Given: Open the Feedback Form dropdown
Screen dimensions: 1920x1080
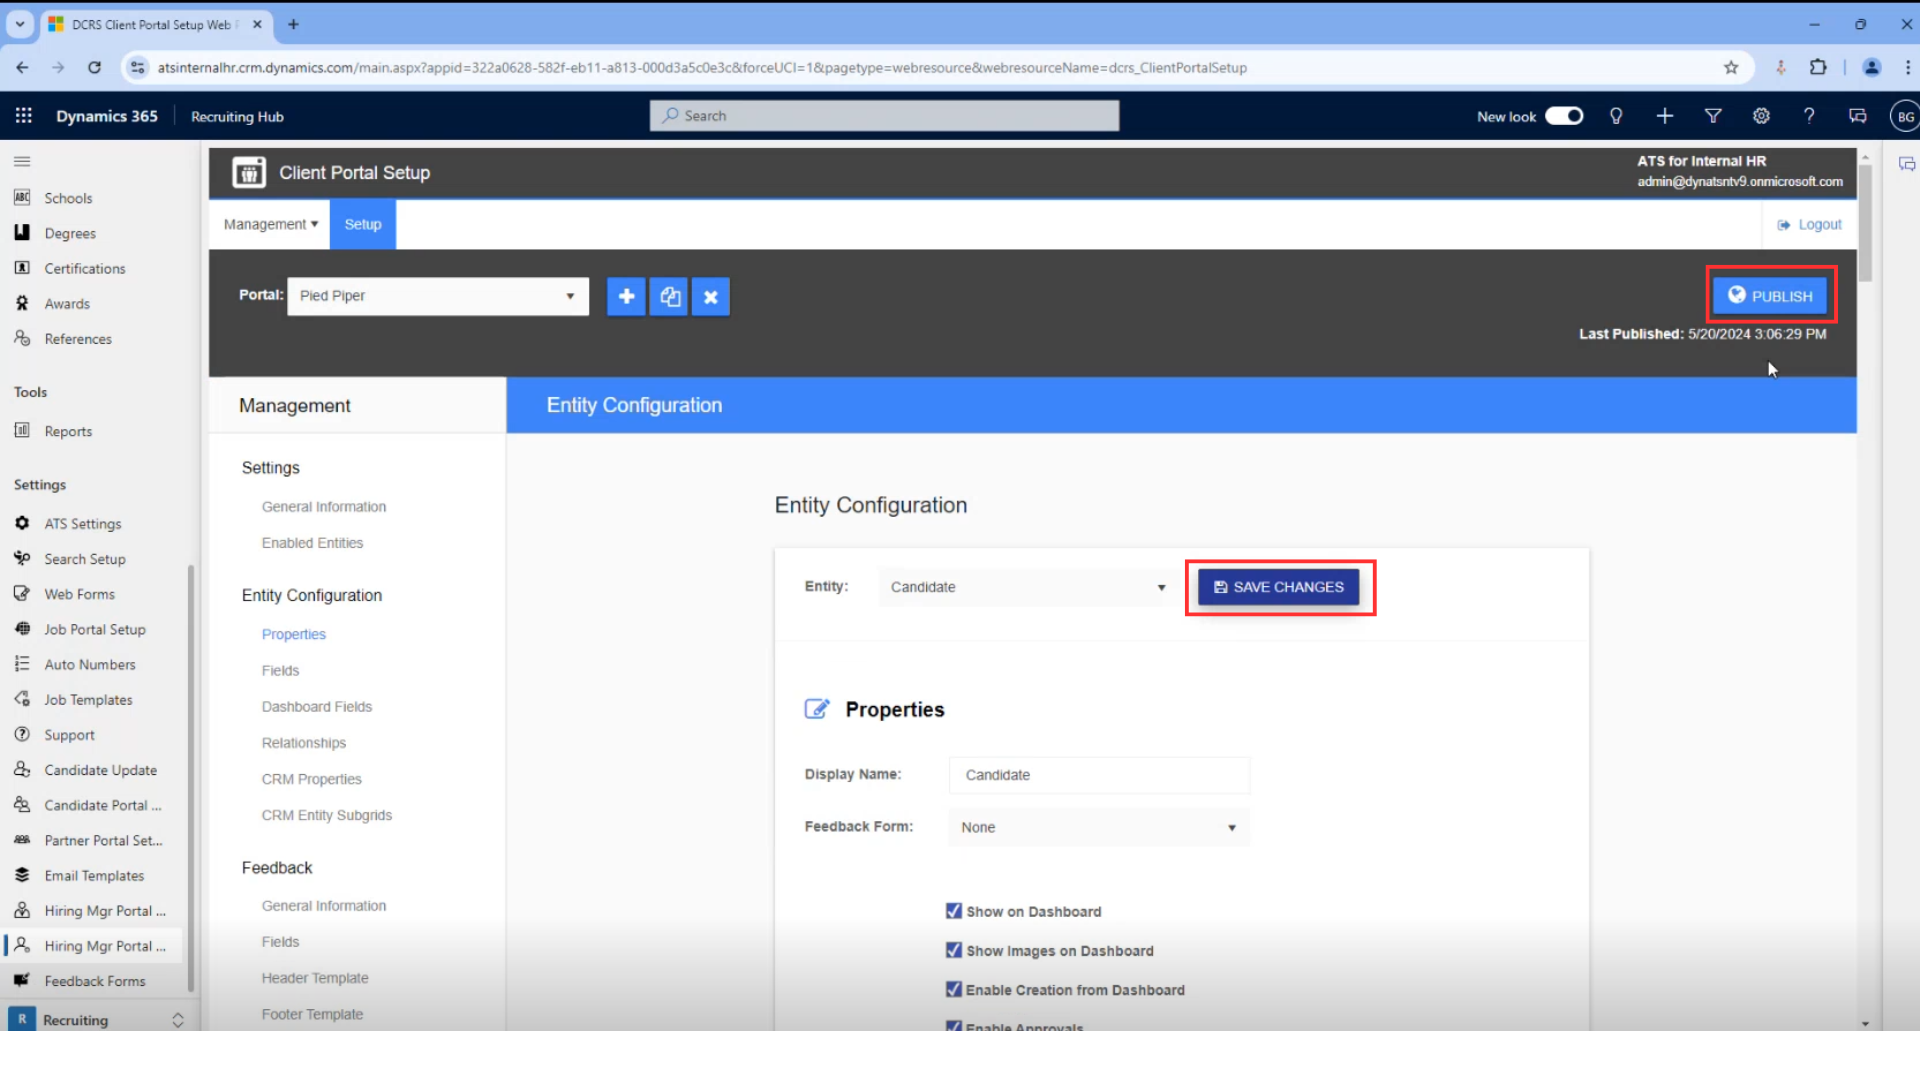Looking at the screenshot, I should coord(1099,827).
